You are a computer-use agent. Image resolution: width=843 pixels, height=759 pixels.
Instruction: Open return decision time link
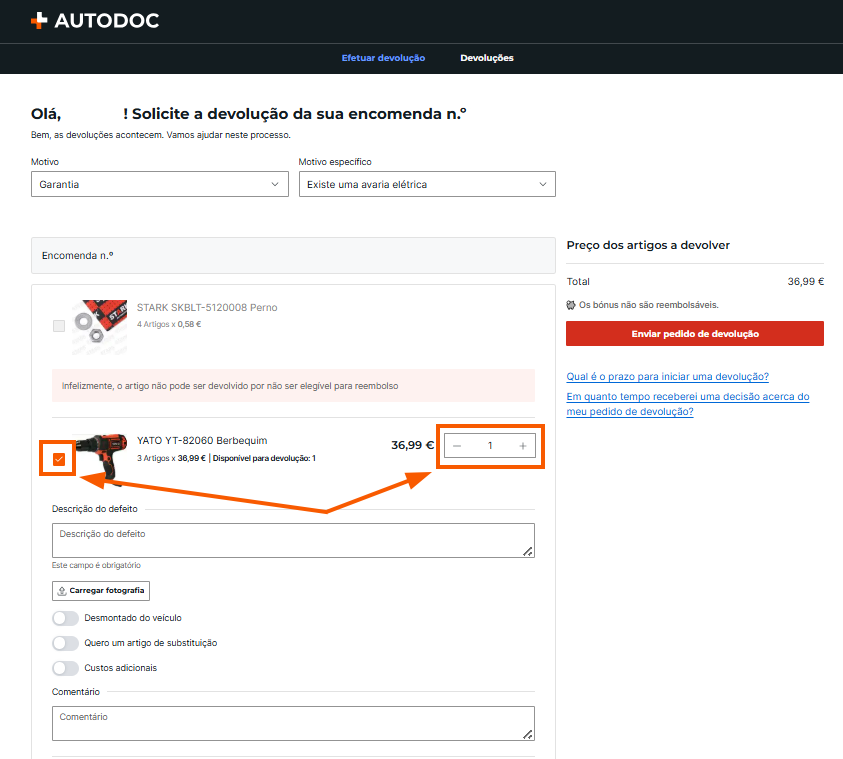click(688, 404)
